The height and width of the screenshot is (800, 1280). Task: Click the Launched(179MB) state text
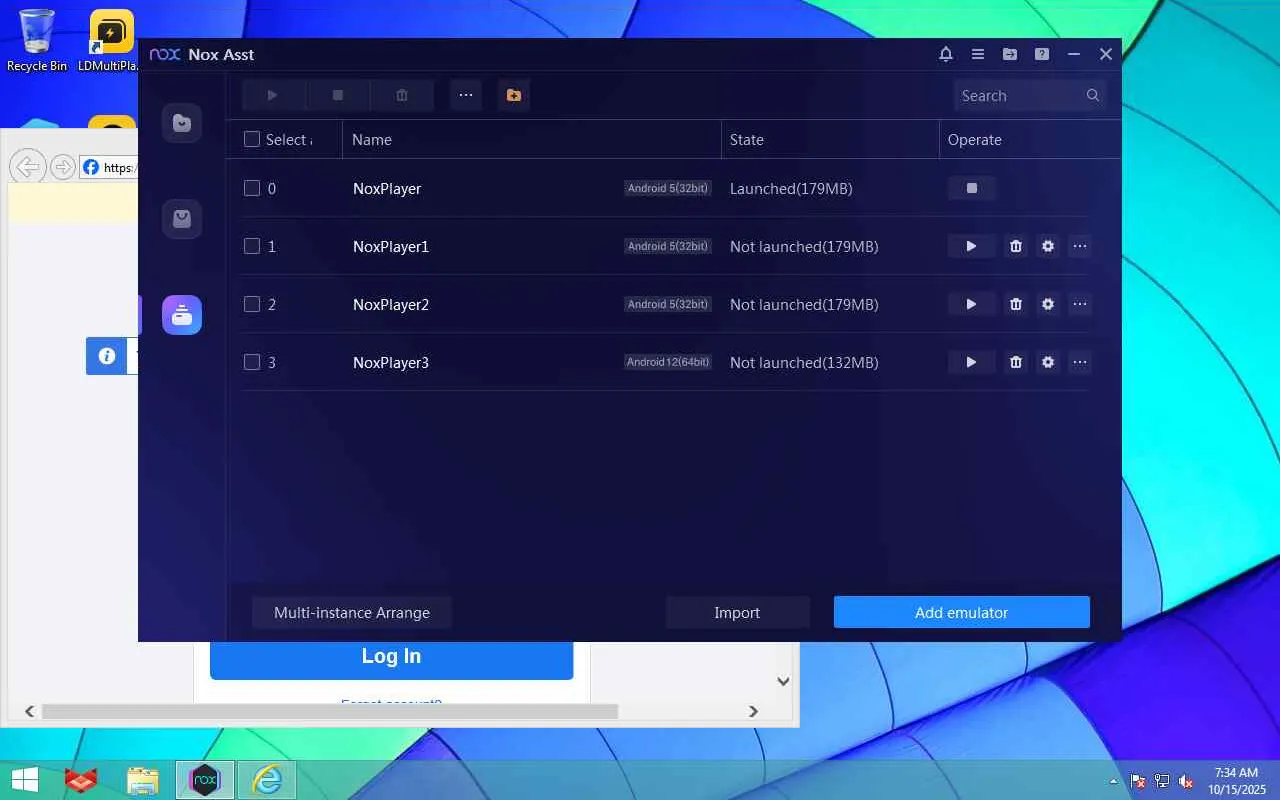point(791,188)
